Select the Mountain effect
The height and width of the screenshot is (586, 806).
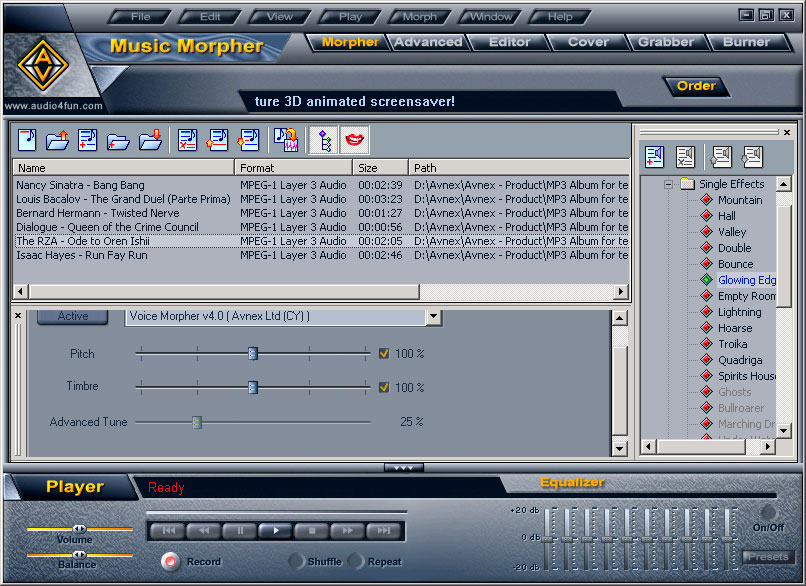(740, 200)
